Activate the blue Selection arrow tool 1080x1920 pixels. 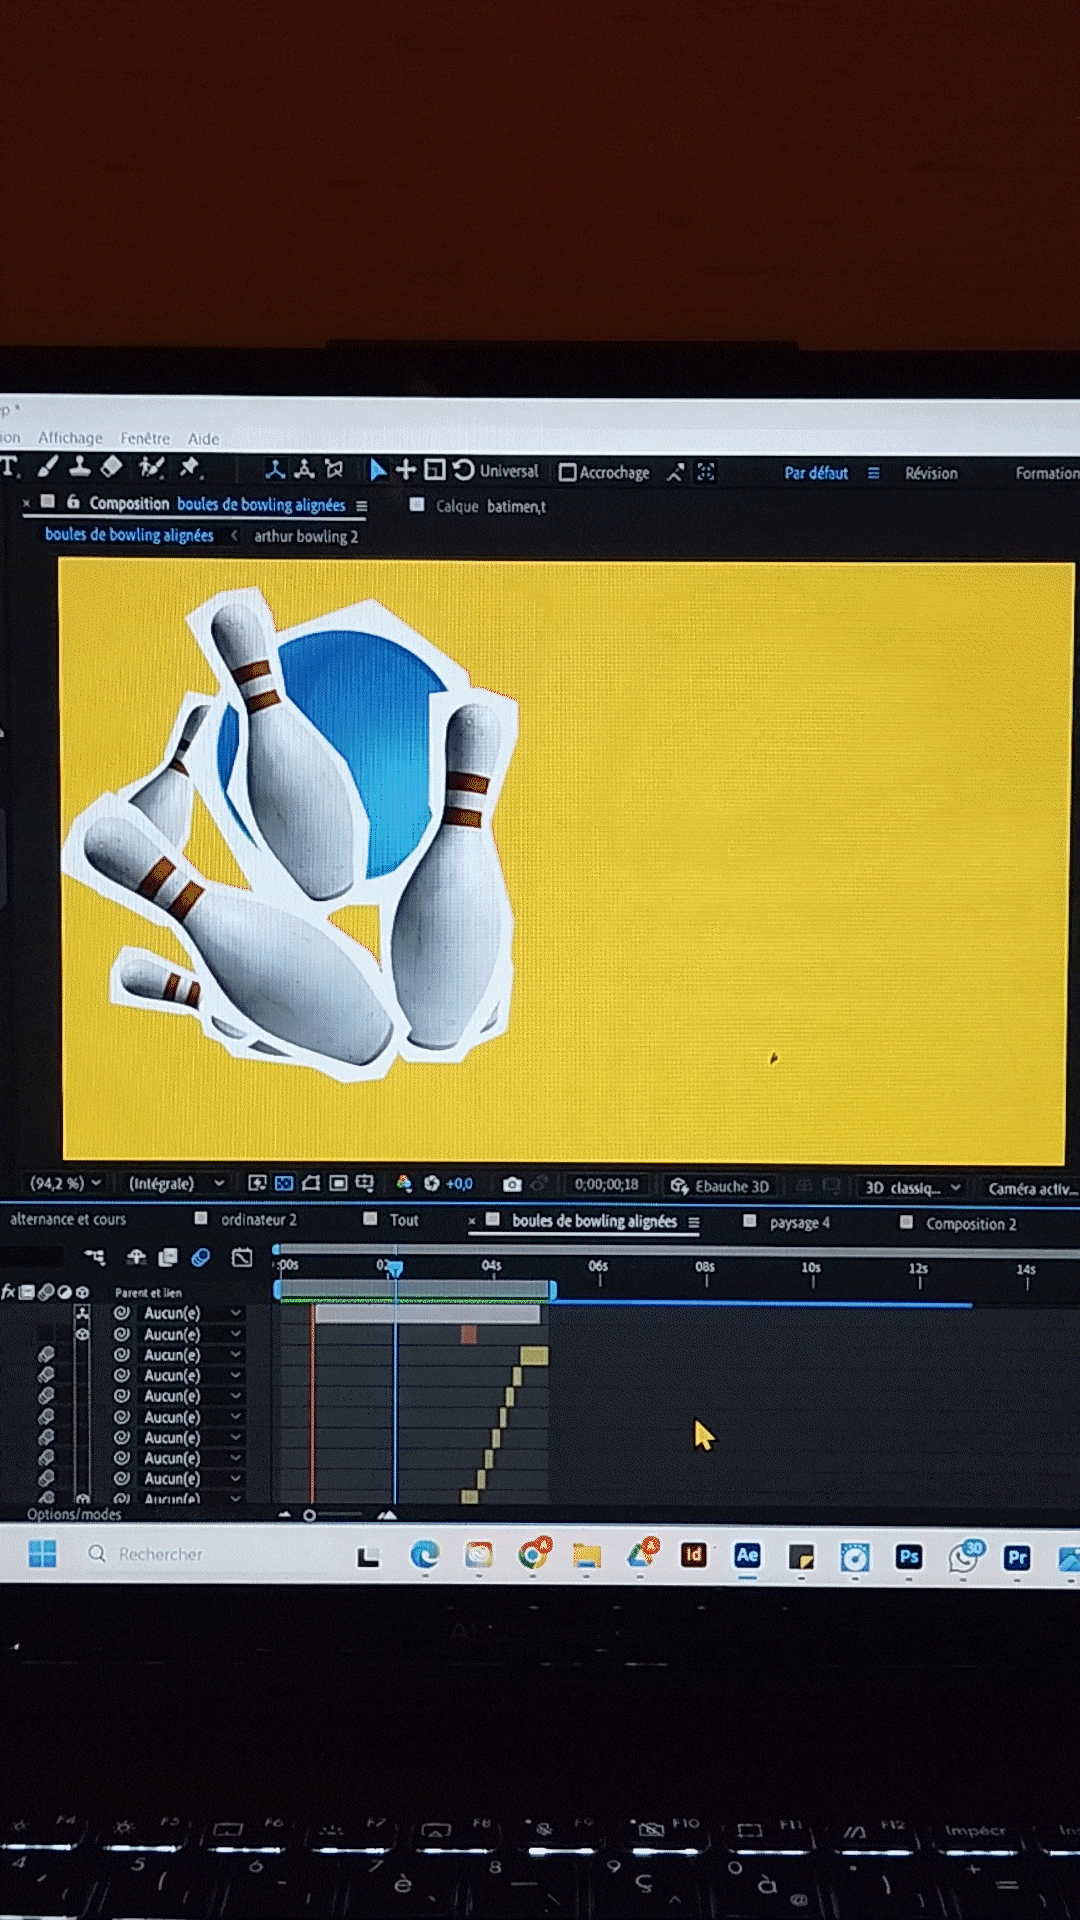point(377,470)
